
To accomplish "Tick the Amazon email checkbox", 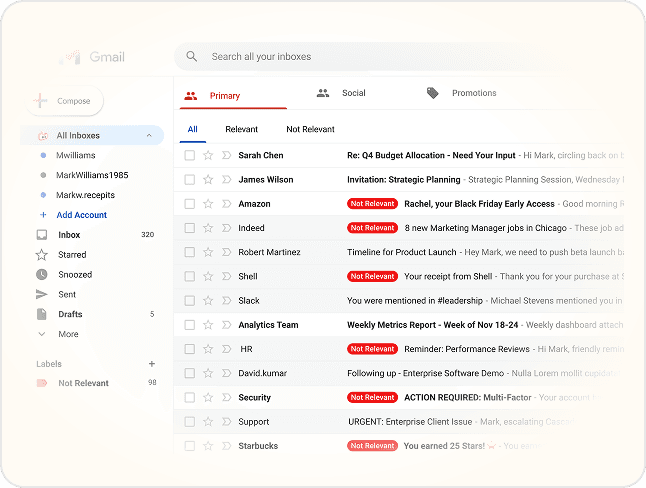I will [190, 204].
